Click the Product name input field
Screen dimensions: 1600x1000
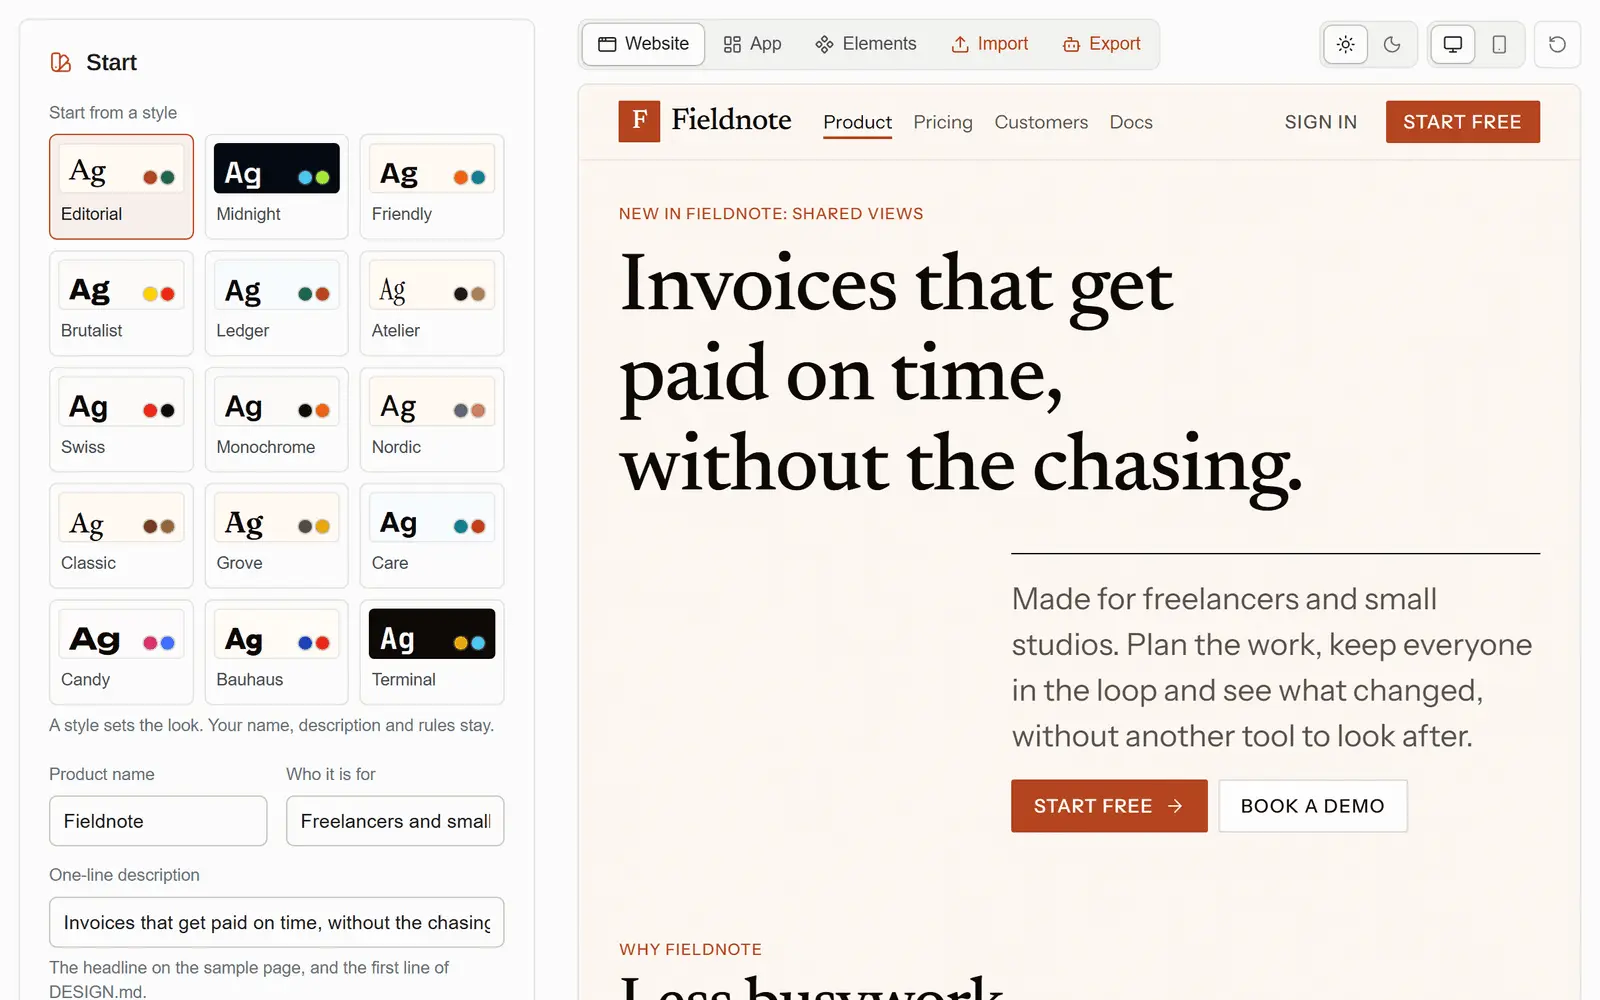click(x=158, y=821)
